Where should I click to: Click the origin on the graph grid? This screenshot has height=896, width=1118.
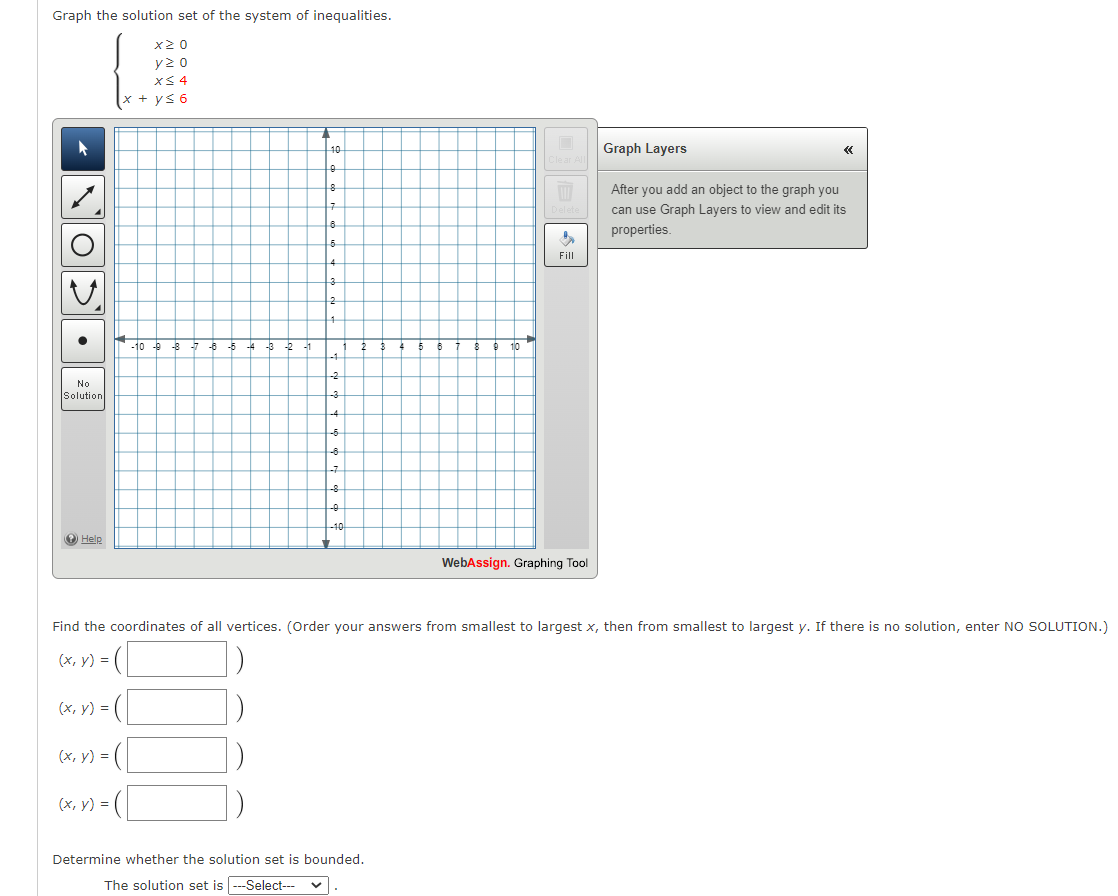326,338
